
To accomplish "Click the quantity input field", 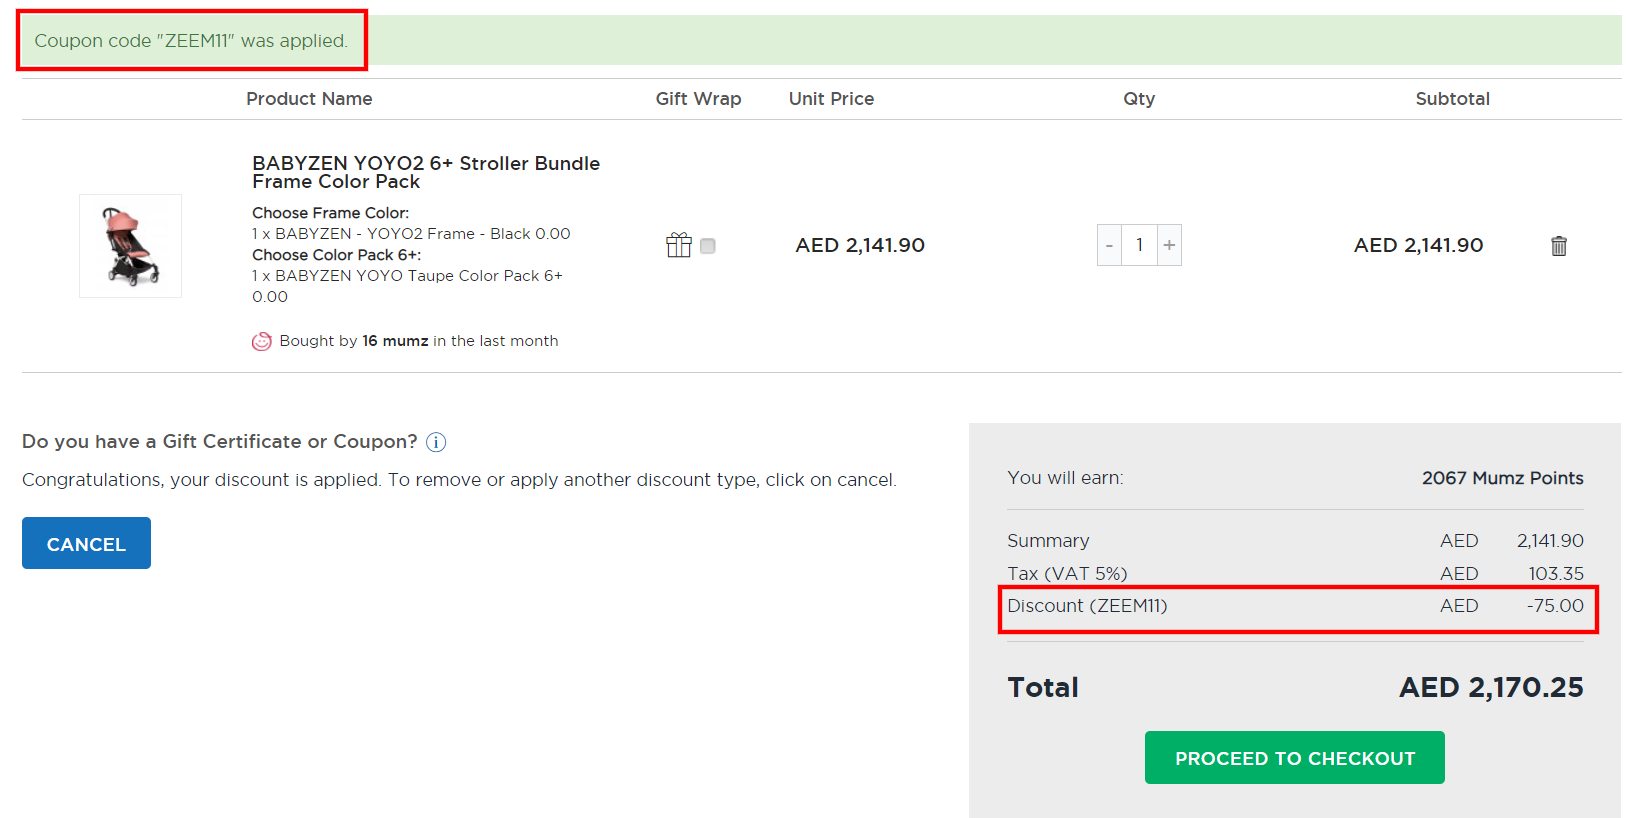I will (x=1139, y=245).
